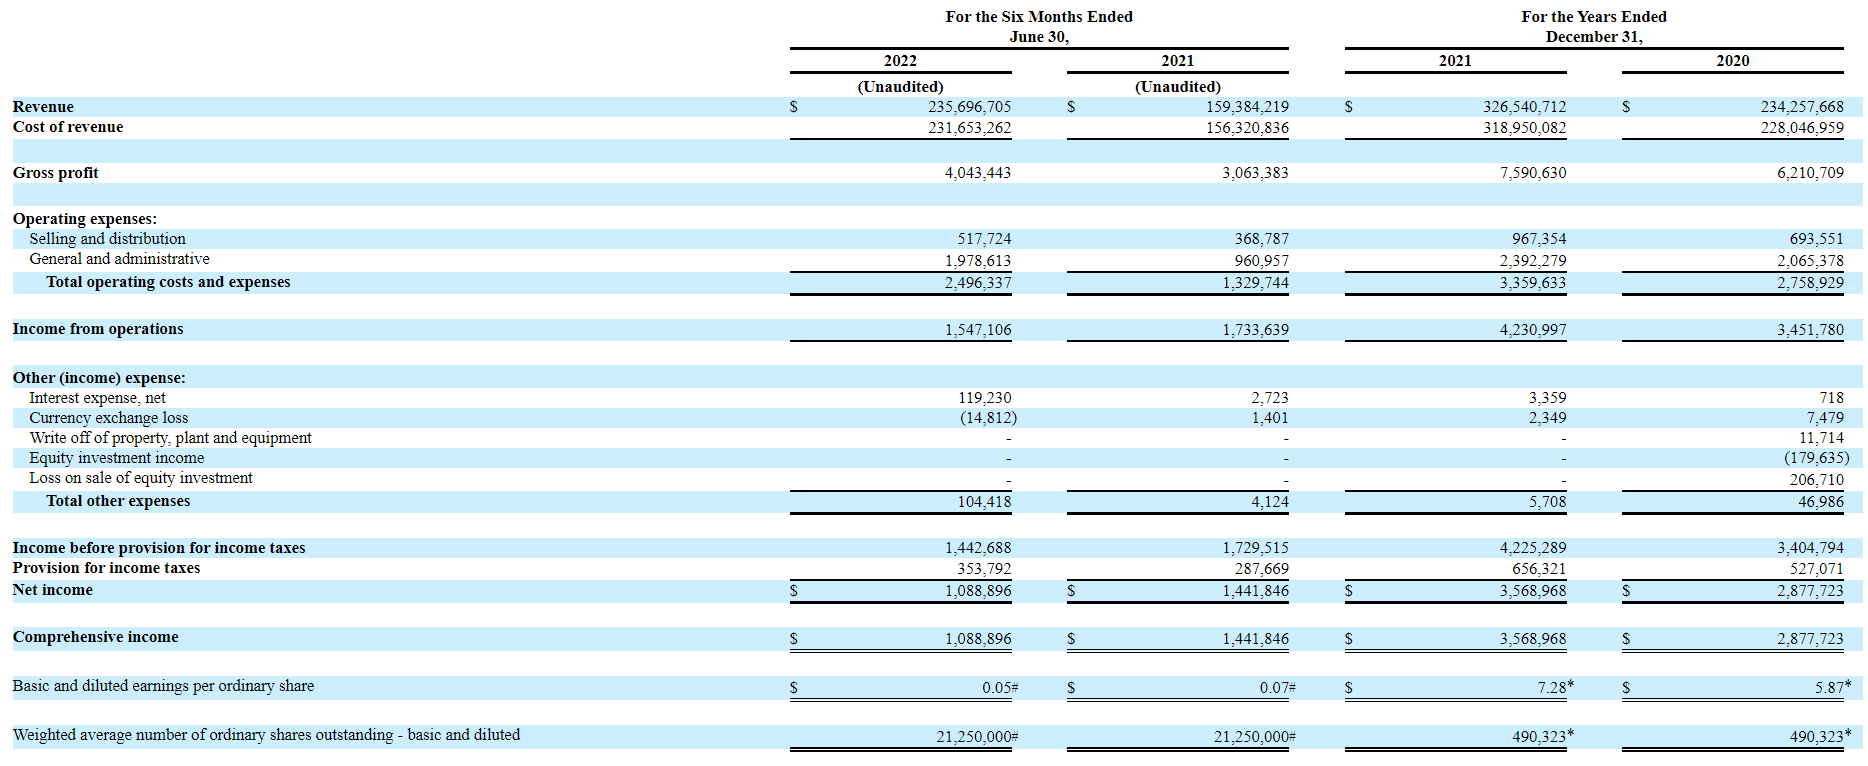This screenshot has height=766, width=1868.
Task: Click the 'For the Years Ended' header
Action: (1594, 17)
